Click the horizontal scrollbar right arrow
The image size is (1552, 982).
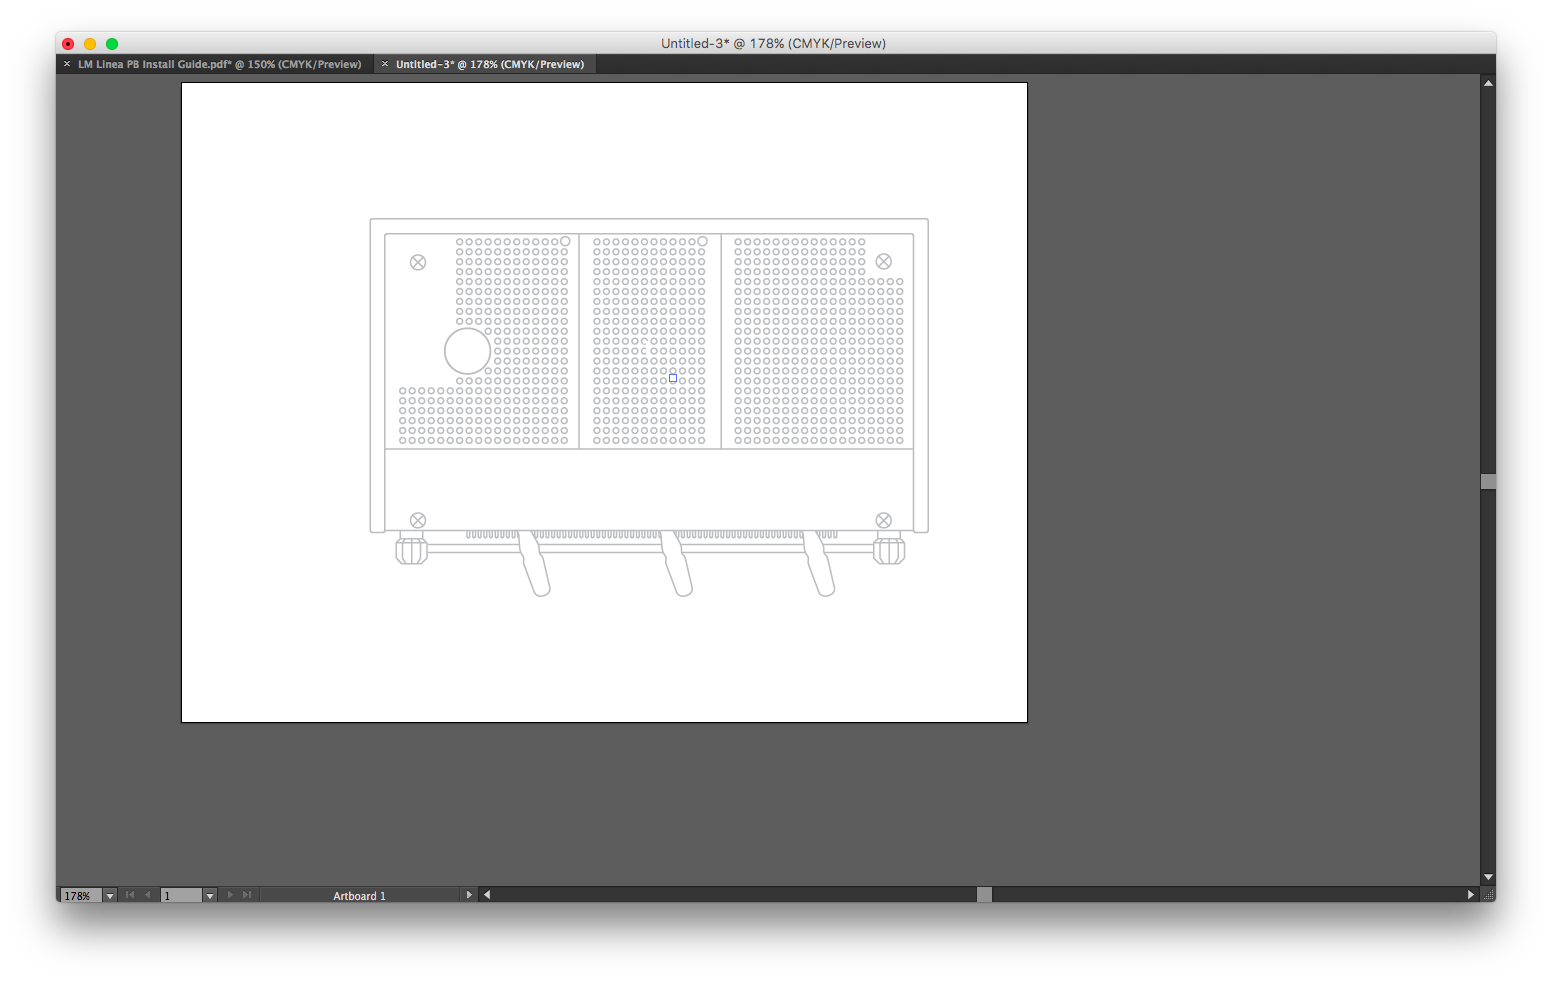point(1471,895)
